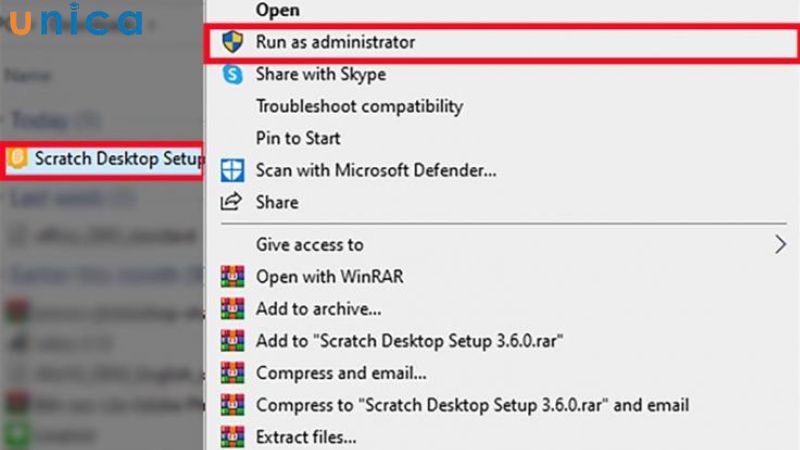Viewport: 800px width, 450px height.
Task: Select Open from the context menu
Action: [x=277, y=10]
